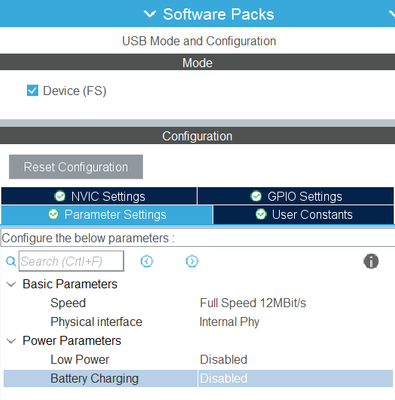395x400 pixels.
Task: Select the Speed parameter row
Action: (198, 303)
